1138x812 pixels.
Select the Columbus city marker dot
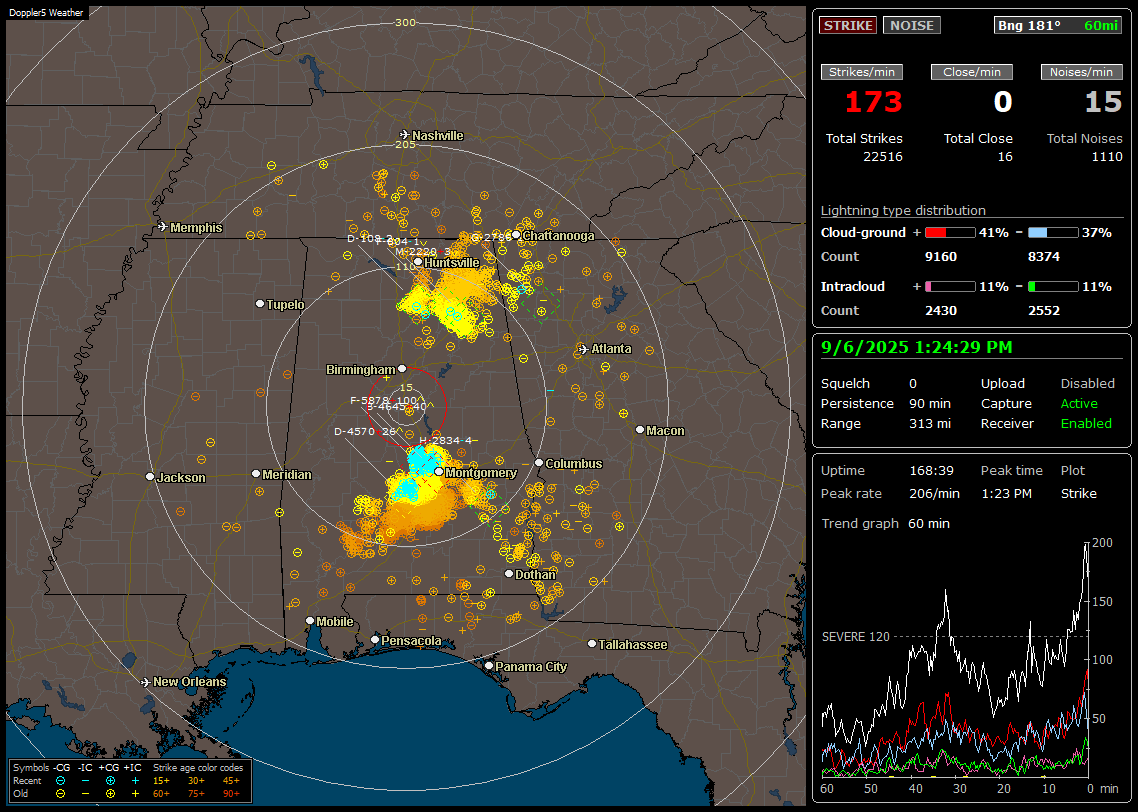point(539,462)
